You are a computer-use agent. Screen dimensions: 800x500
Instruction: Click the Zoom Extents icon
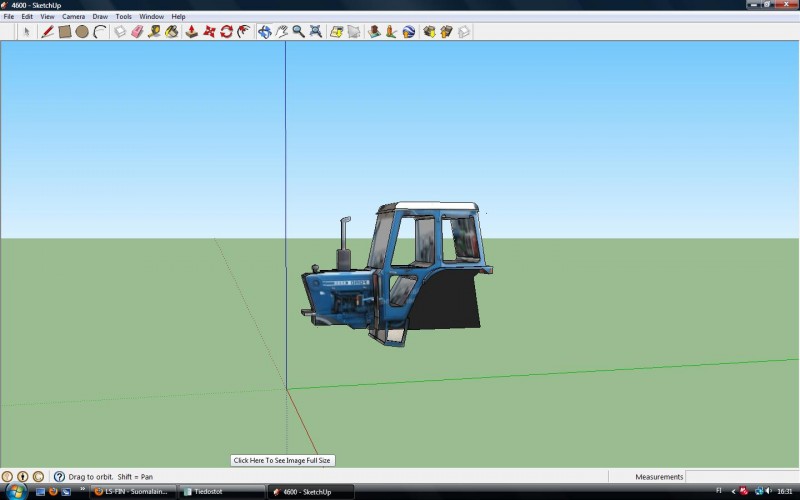coord(316,32)
